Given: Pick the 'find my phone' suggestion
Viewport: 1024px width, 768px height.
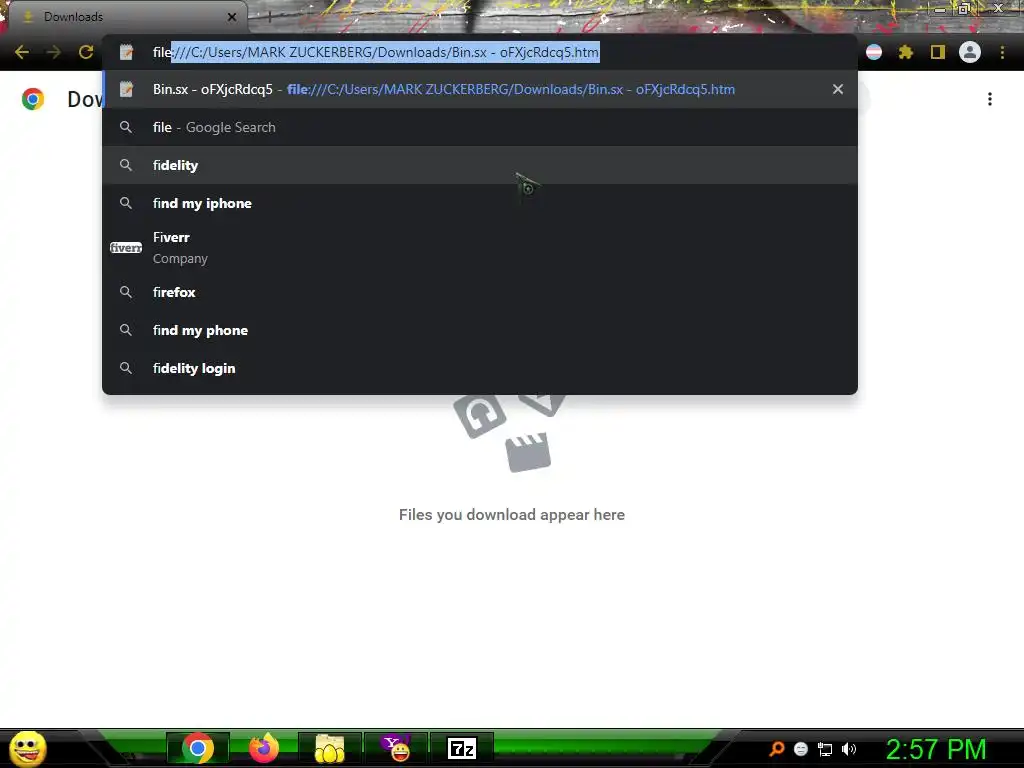Looking at the screenshot, I should [479, 330].
